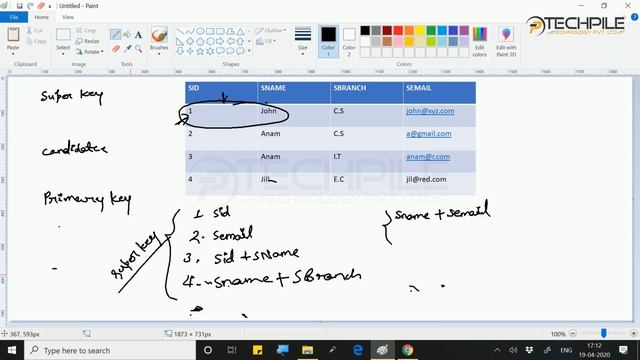Open the shape Outline dropdown

[x=271, y=31]
